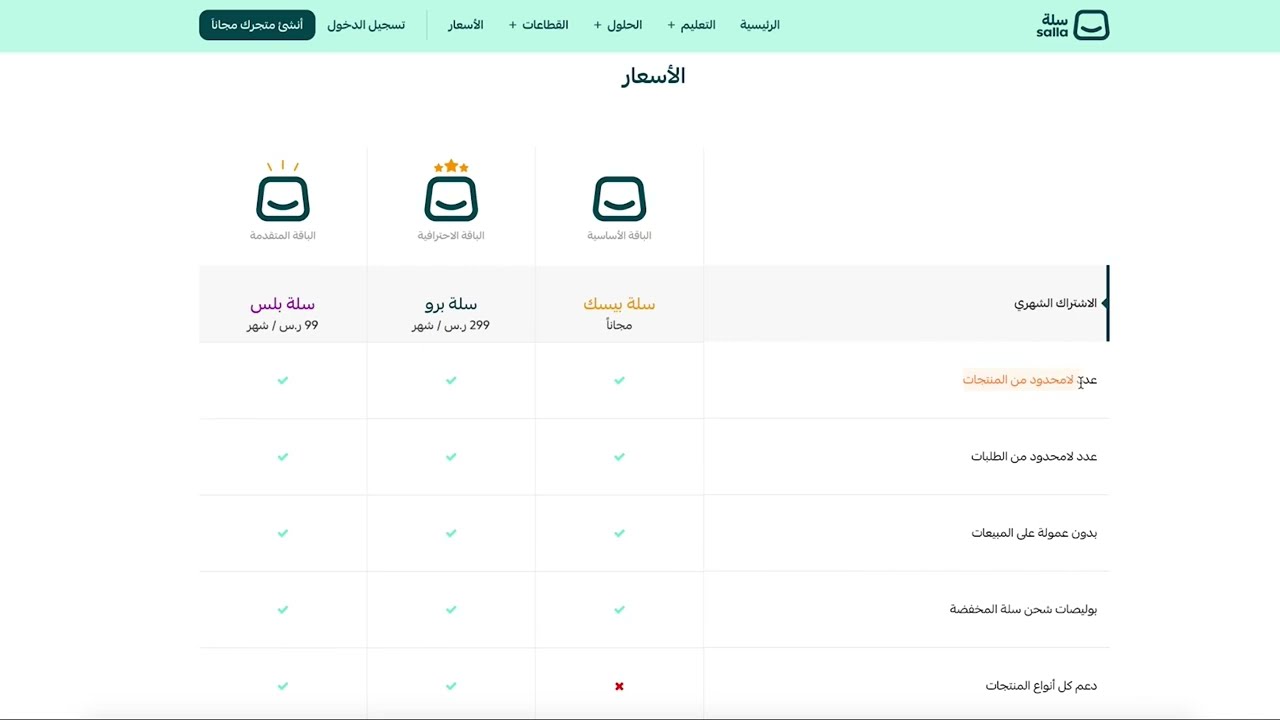Click the highlighted عدد لامحدود من المنتجات label
Screen dimensions: 1280x720
tap(1030, 380)
